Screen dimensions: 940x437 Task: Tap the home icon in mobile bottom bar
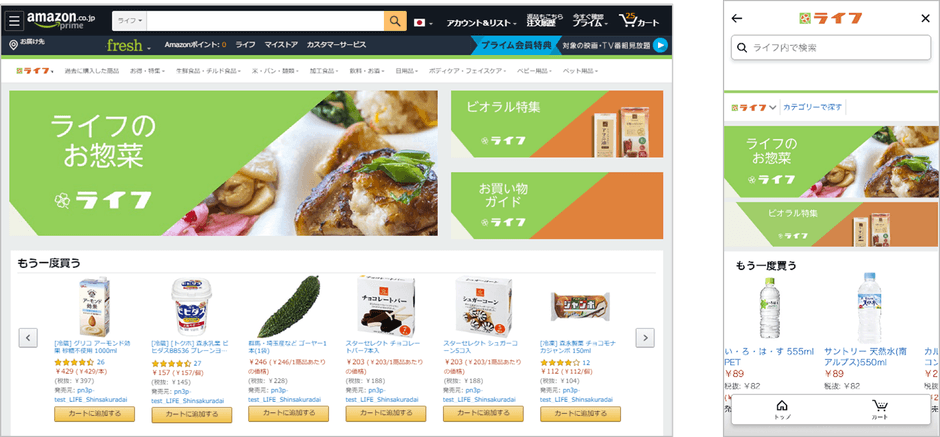point(782,409)
